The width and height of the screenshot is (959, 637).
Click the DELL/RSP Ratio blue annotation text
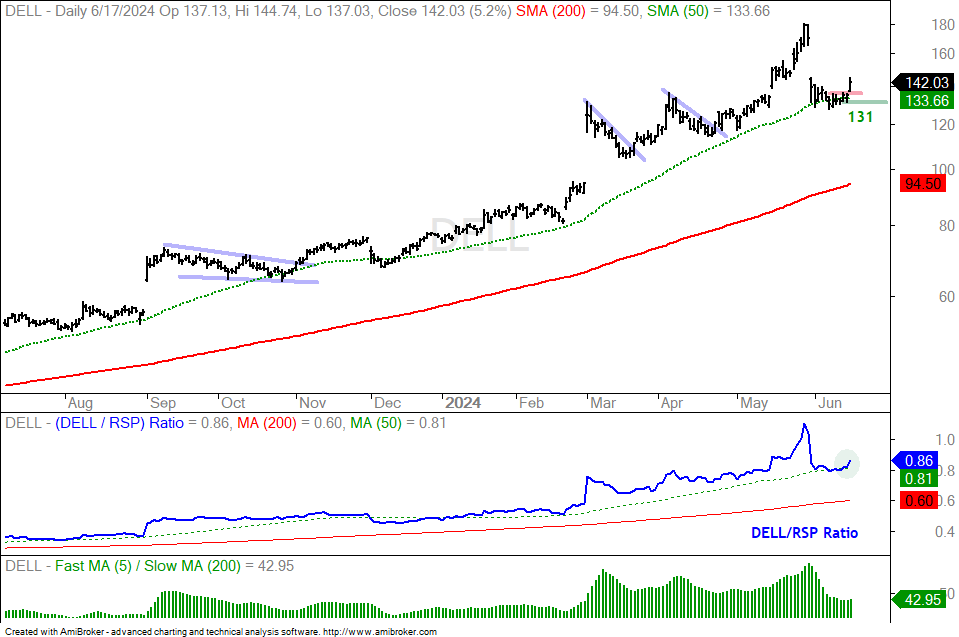(x=804, y=533)
